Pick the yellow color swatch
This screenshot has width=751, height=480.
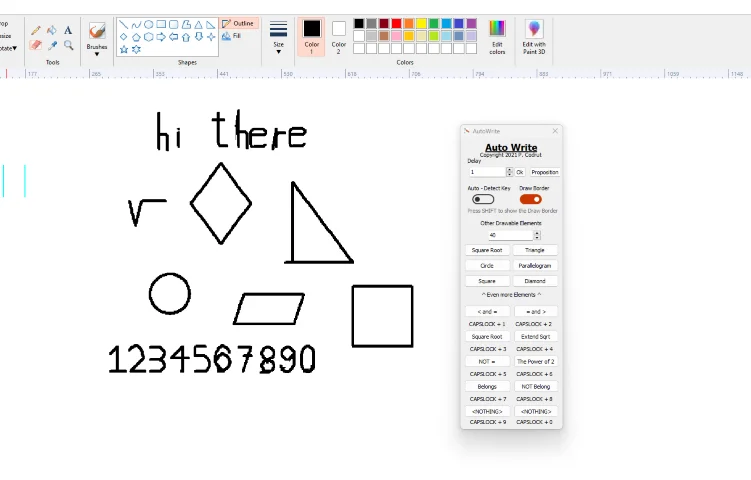(x=421, y=23)
